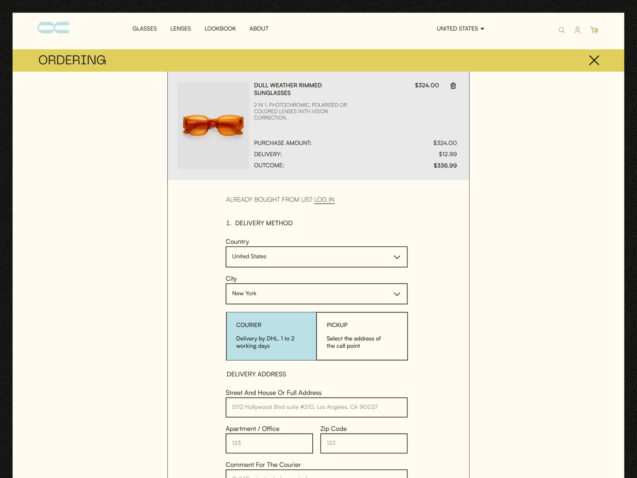Screen dimensions: 637x478
Task: Expand the City dropdown showing New York
Action: pos(316,294)
